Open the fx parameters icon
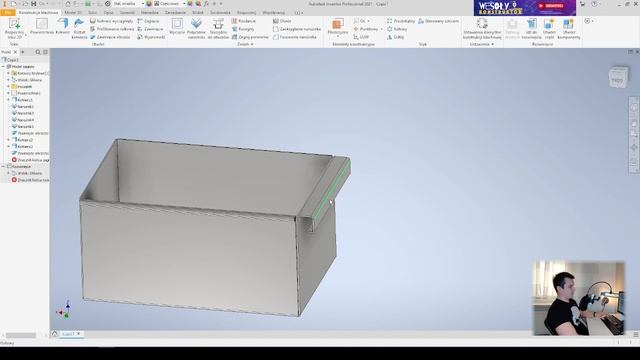The image size is (640, 360). click(x=206, y=4)
